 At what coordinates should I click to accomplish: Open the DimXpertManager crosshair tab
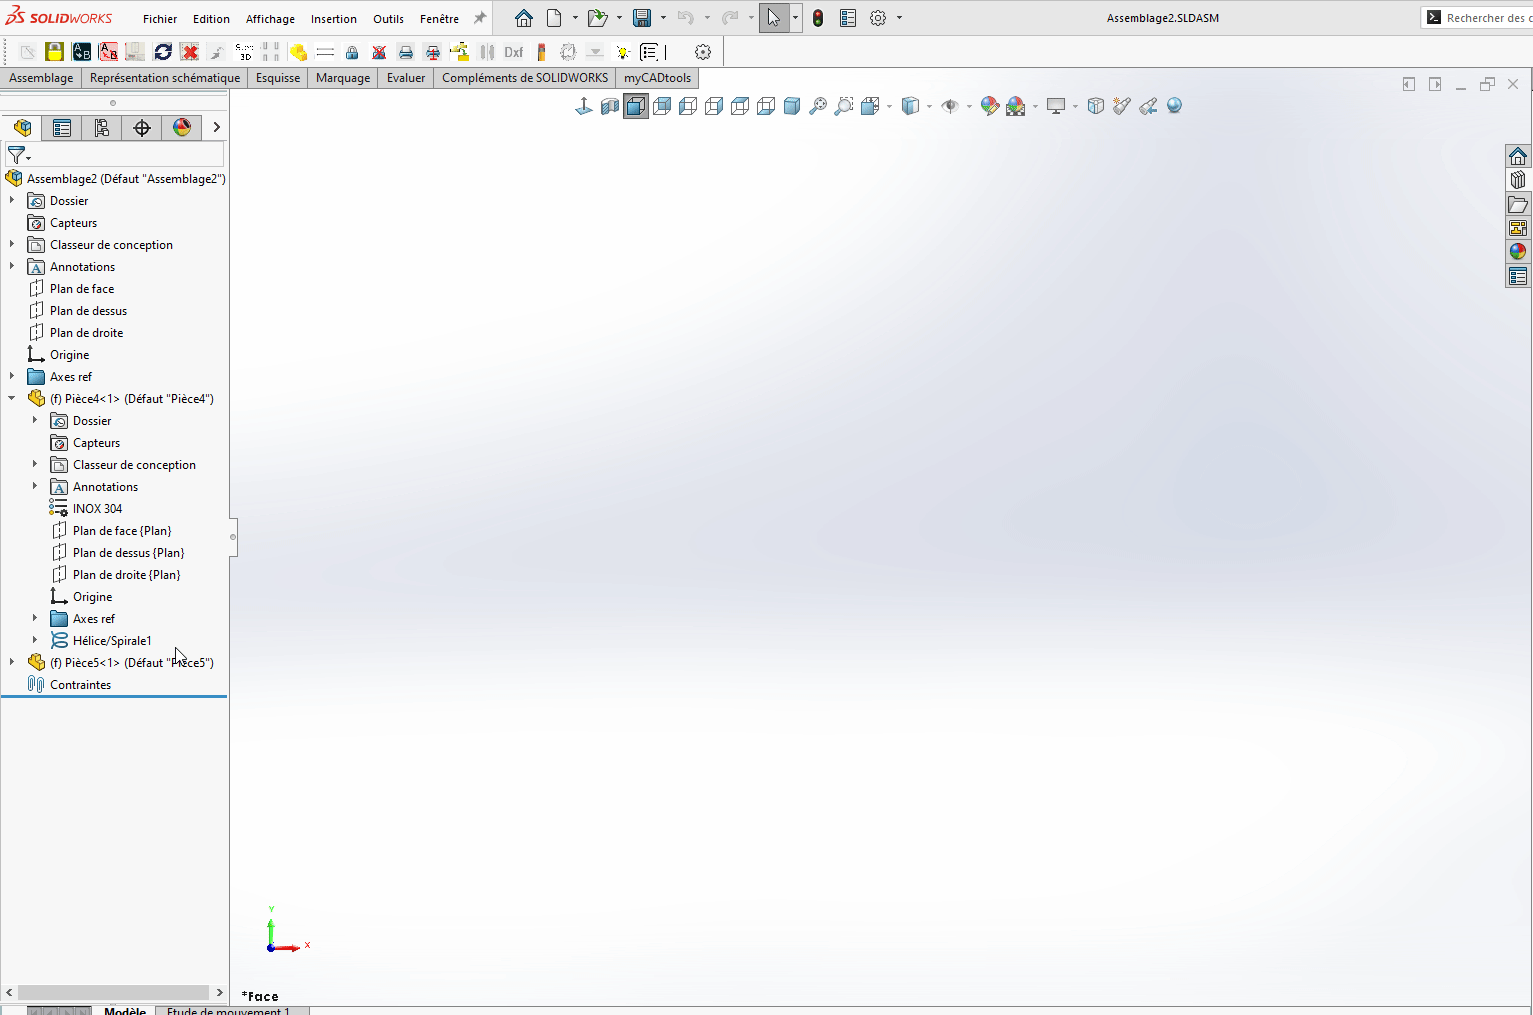tap(142, 127)
